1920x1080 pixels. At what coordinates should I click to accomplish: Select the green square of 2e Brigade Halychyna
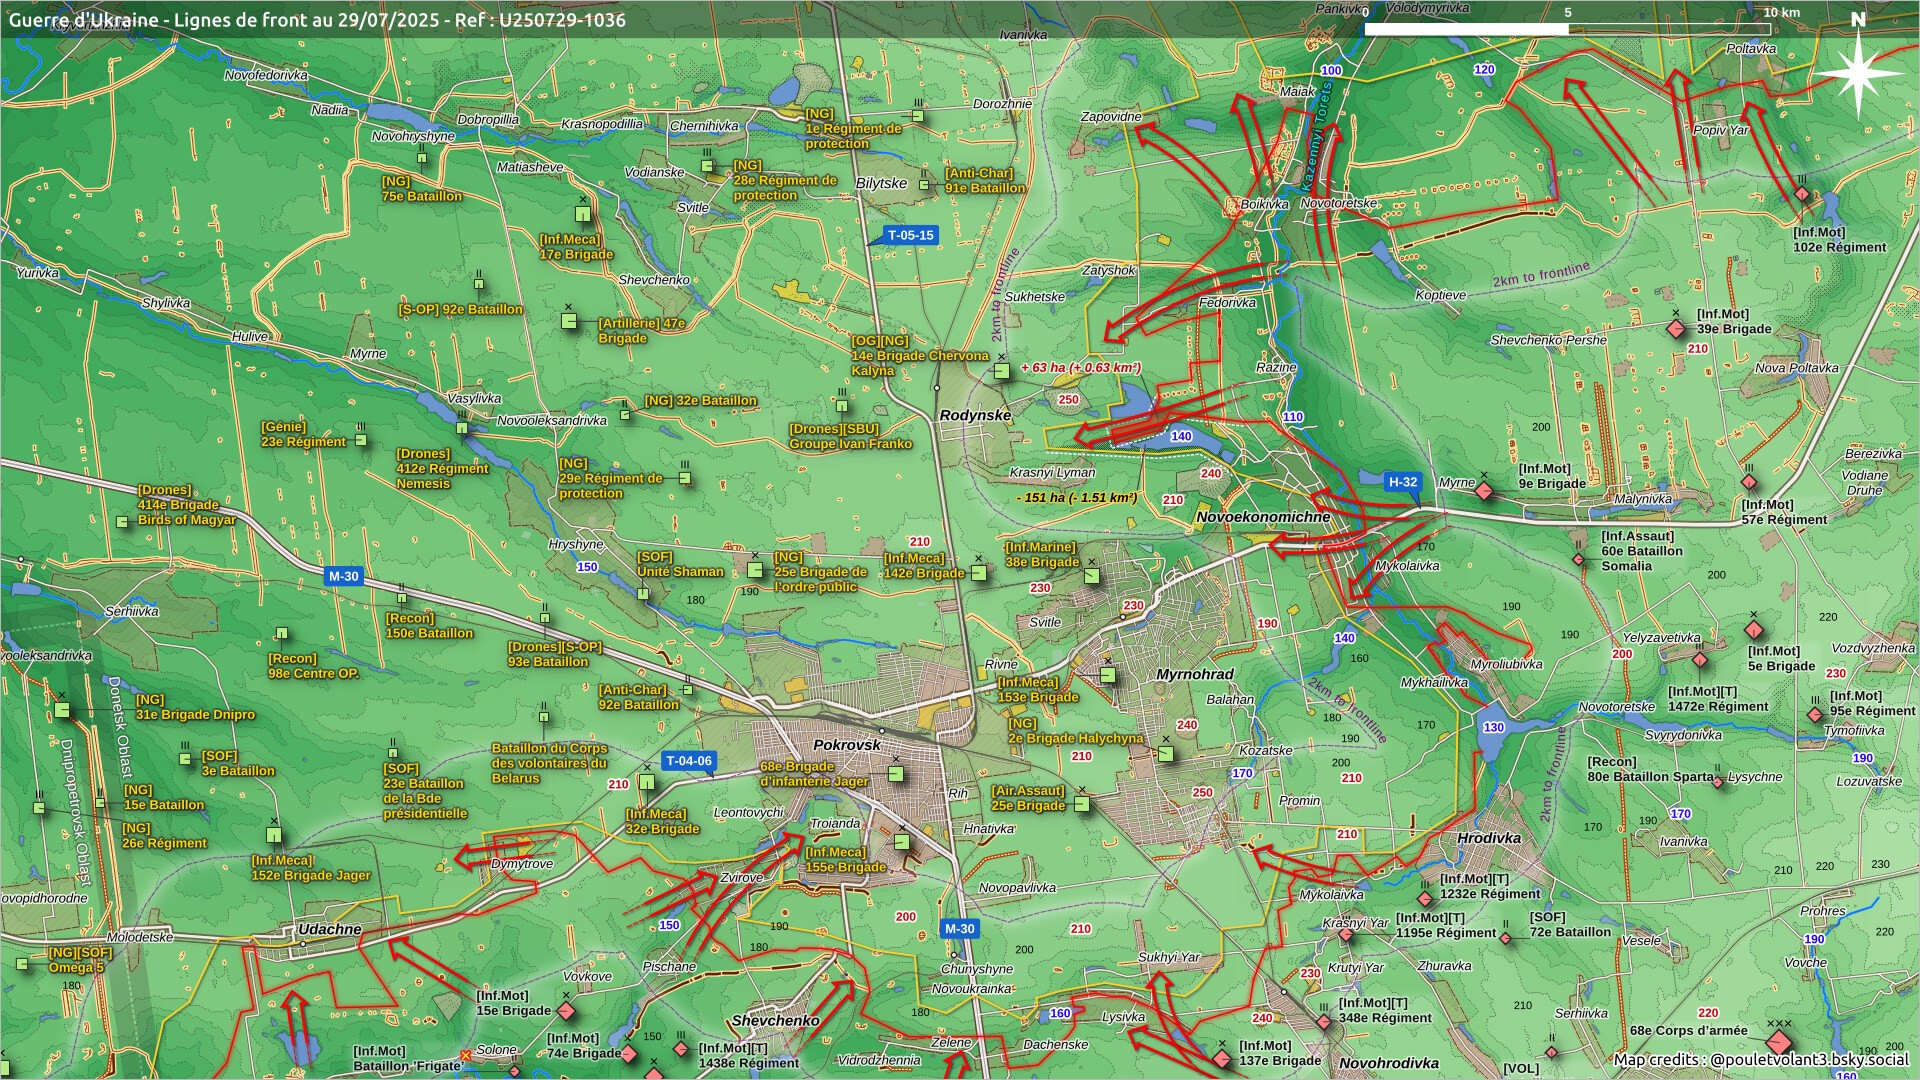(1165, 753)
